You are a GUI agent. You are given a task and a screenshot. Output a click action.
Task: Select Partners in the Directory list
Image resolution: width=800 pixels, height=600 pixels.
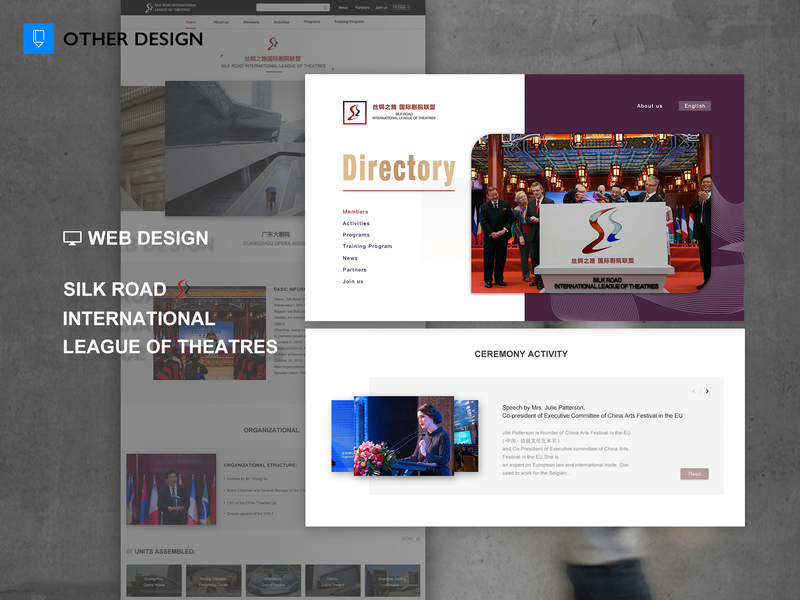[355, 270]
